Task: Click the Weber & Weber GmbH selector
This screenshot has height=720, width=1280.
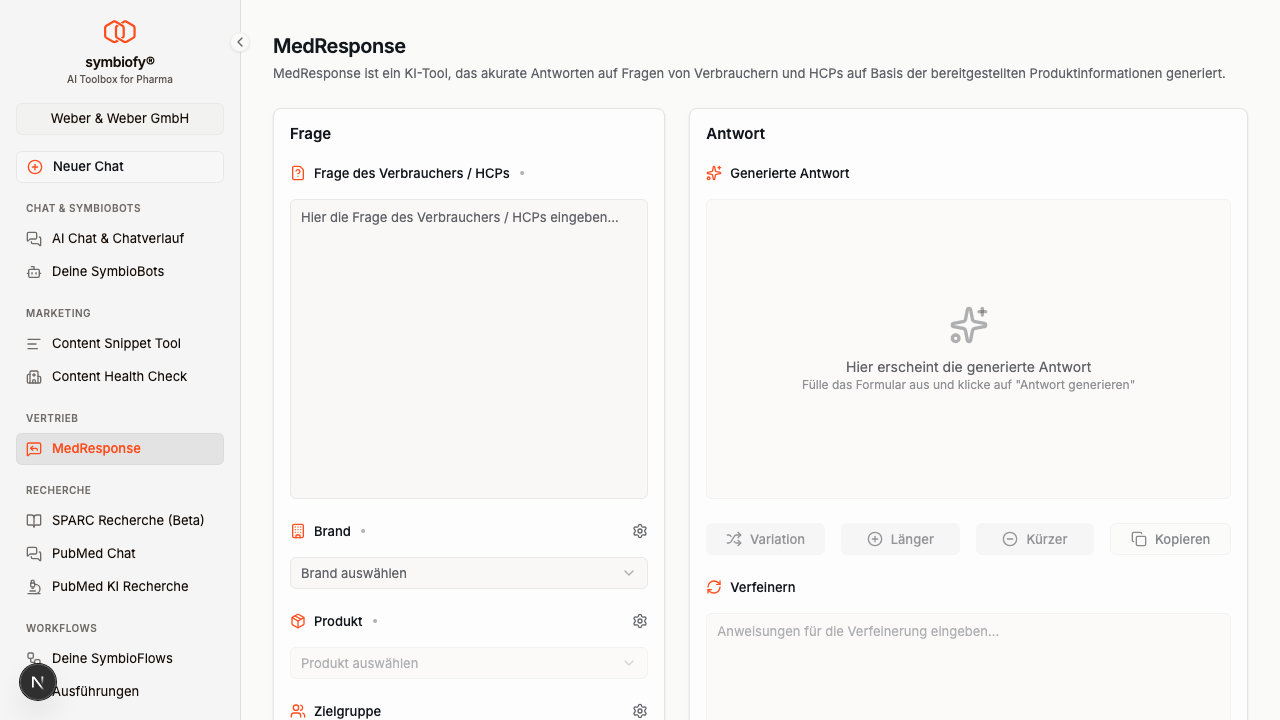Action: pyautogui.click(x=120, y=118)
